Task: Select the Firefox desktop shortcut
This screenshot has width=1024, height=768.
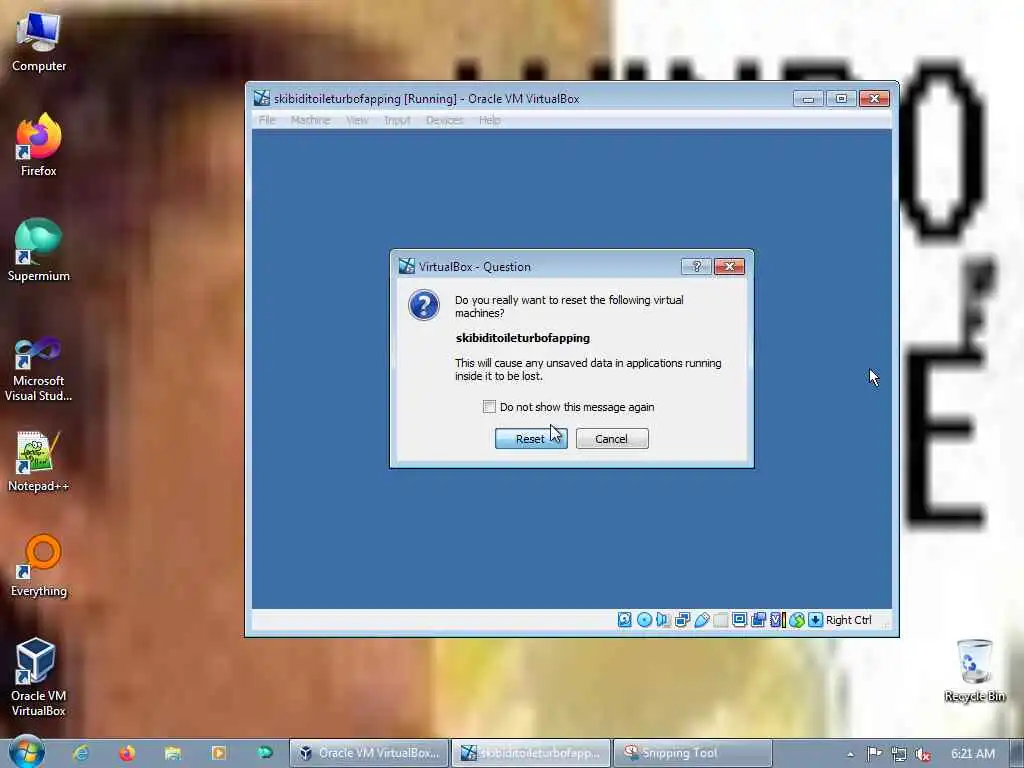Action: pos(39,145)
